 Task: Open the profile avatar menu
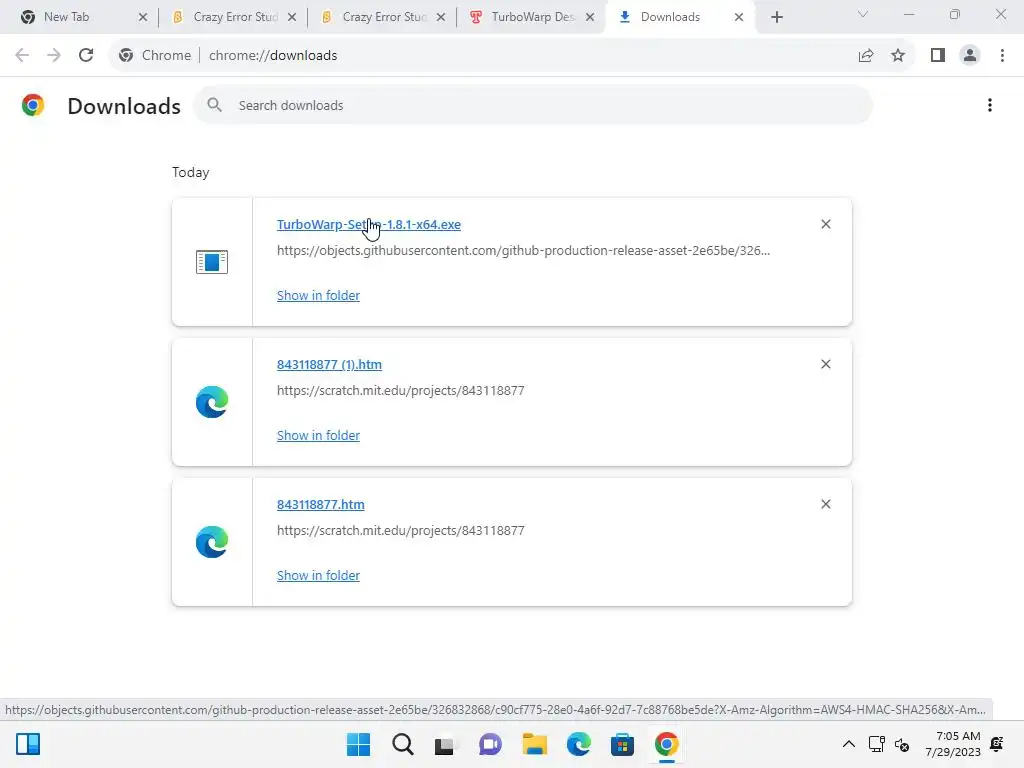(x=970, y=56)
